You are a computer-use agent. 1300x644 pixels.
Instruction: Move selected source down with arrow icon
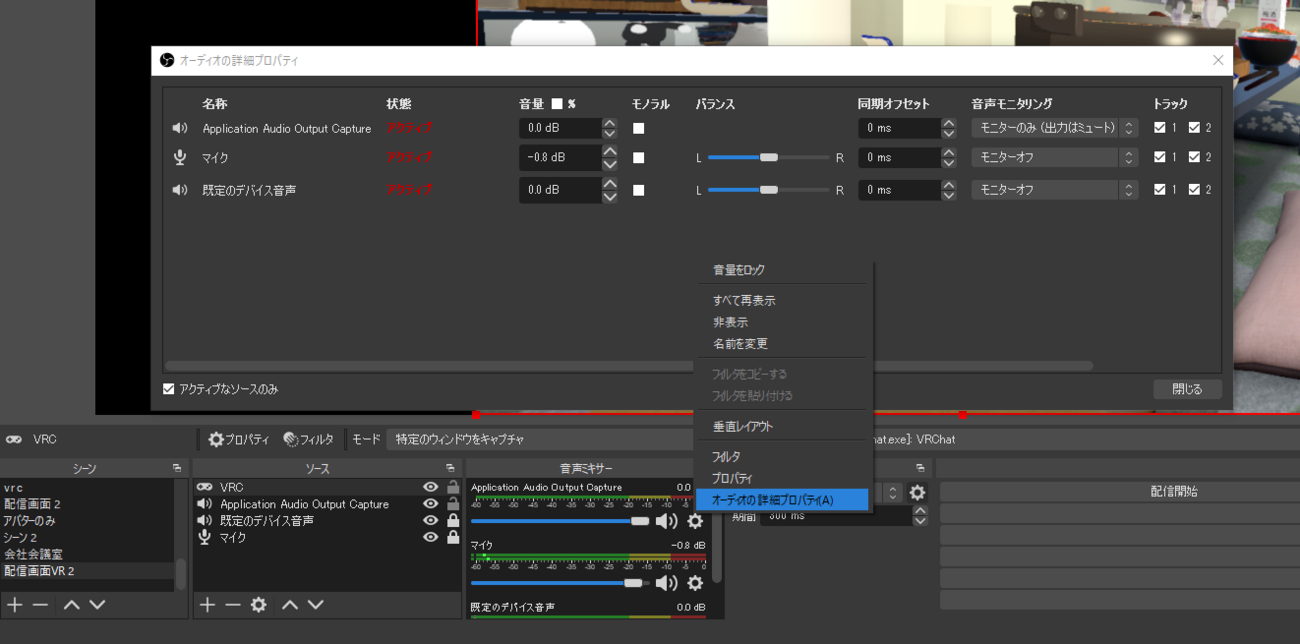(316, 605)
